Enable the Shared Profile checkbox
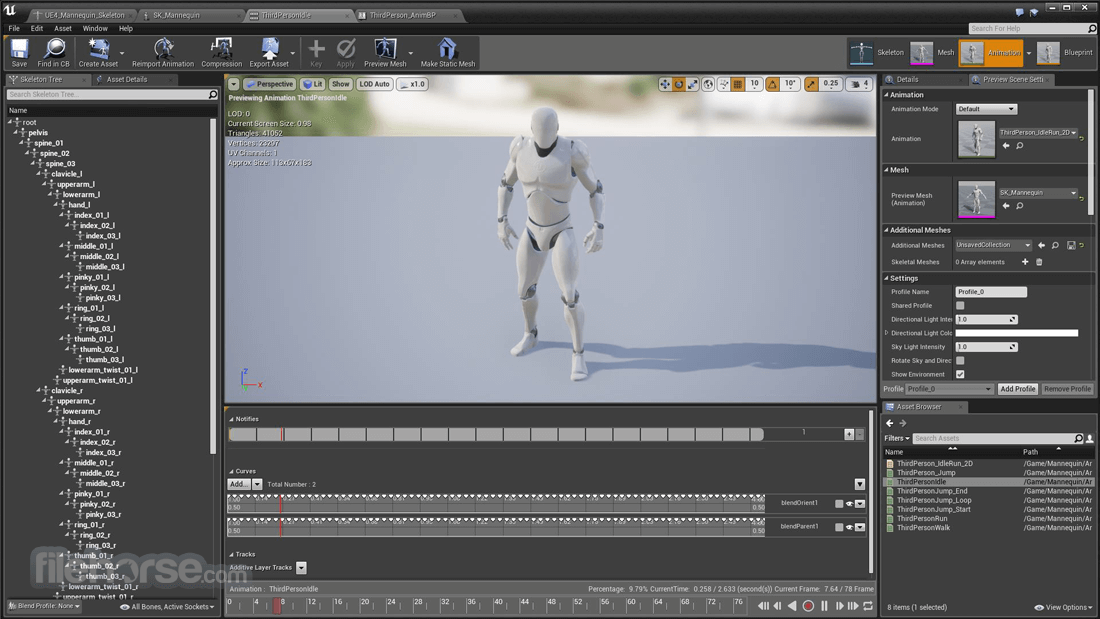The height and width of the screenshot is (619, 1100). 960,306
